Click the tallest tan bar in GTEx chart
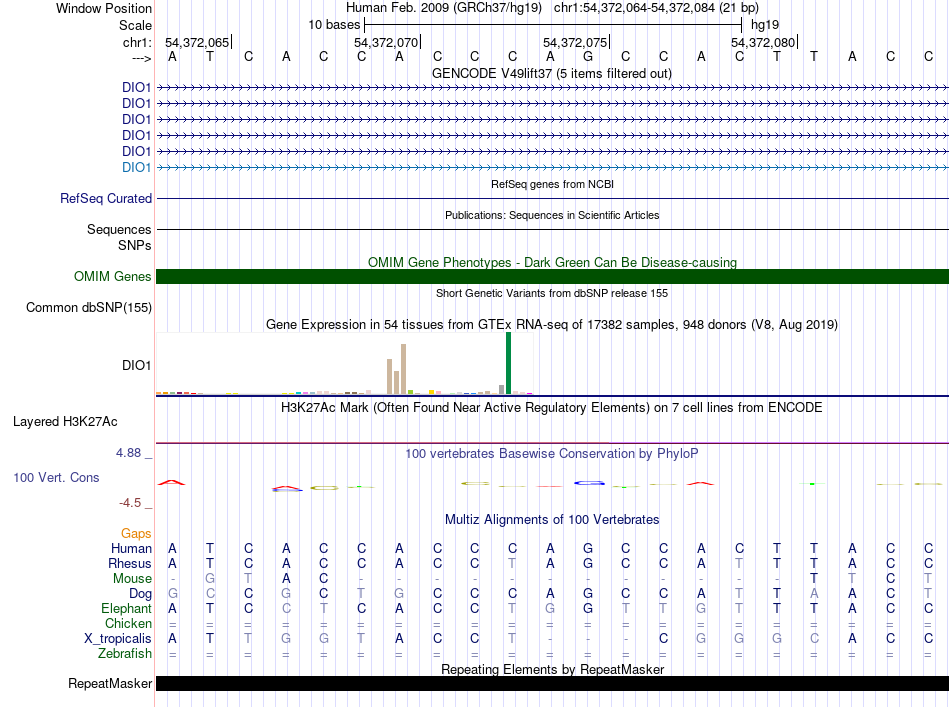 pos(403,370)
